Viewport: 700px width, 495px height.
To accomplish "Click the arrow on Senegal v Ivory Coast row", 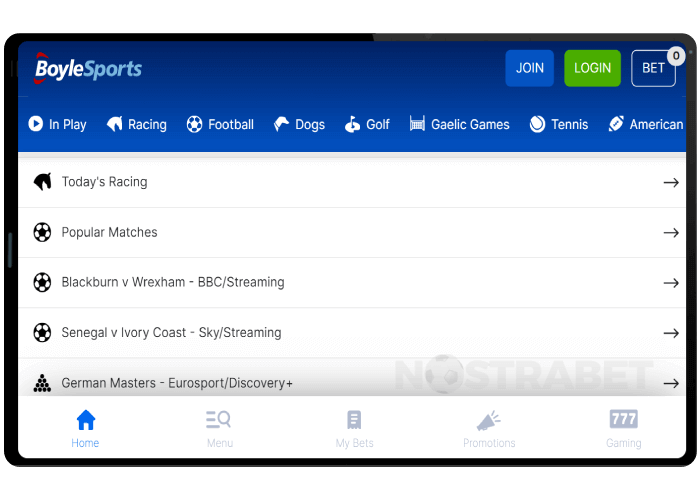I will (x=671, y=333).
